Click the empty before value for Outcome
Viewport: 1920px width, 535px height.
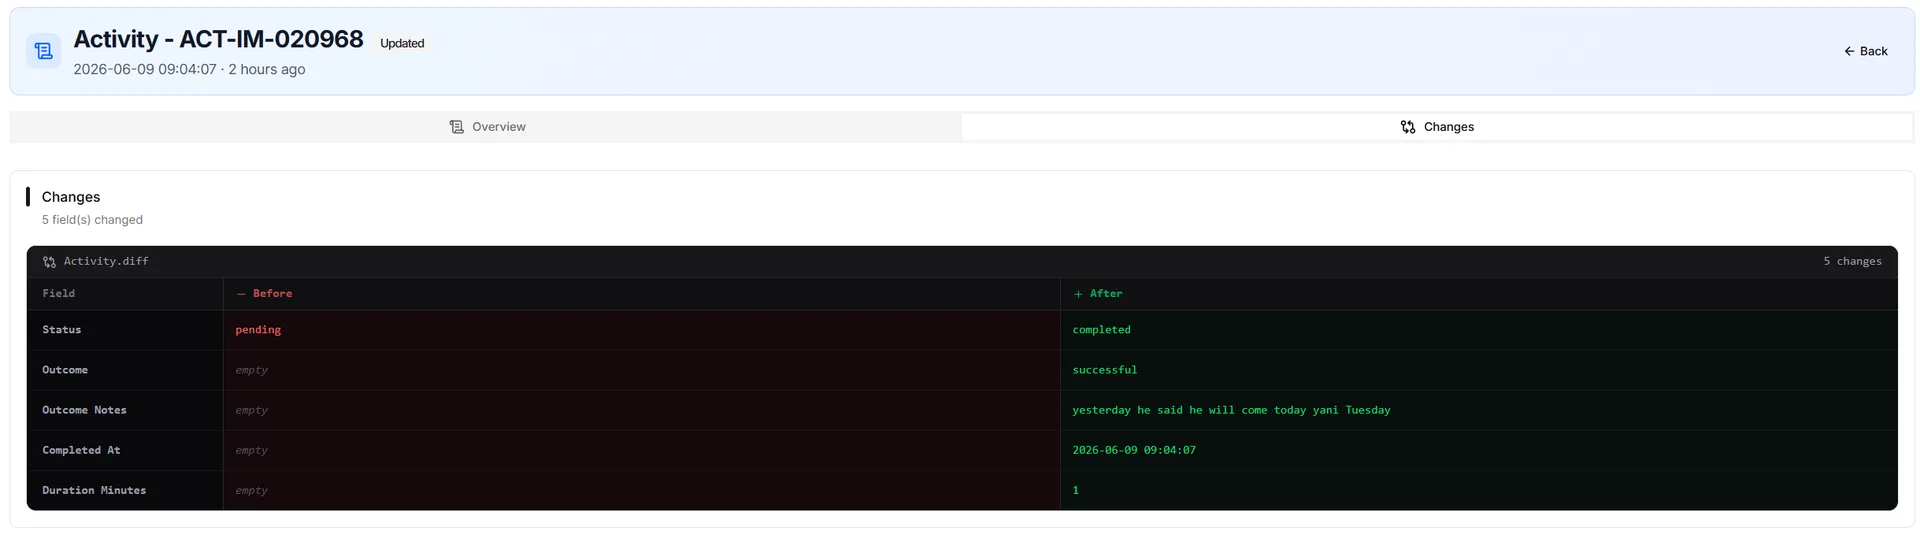click(251, 370)
